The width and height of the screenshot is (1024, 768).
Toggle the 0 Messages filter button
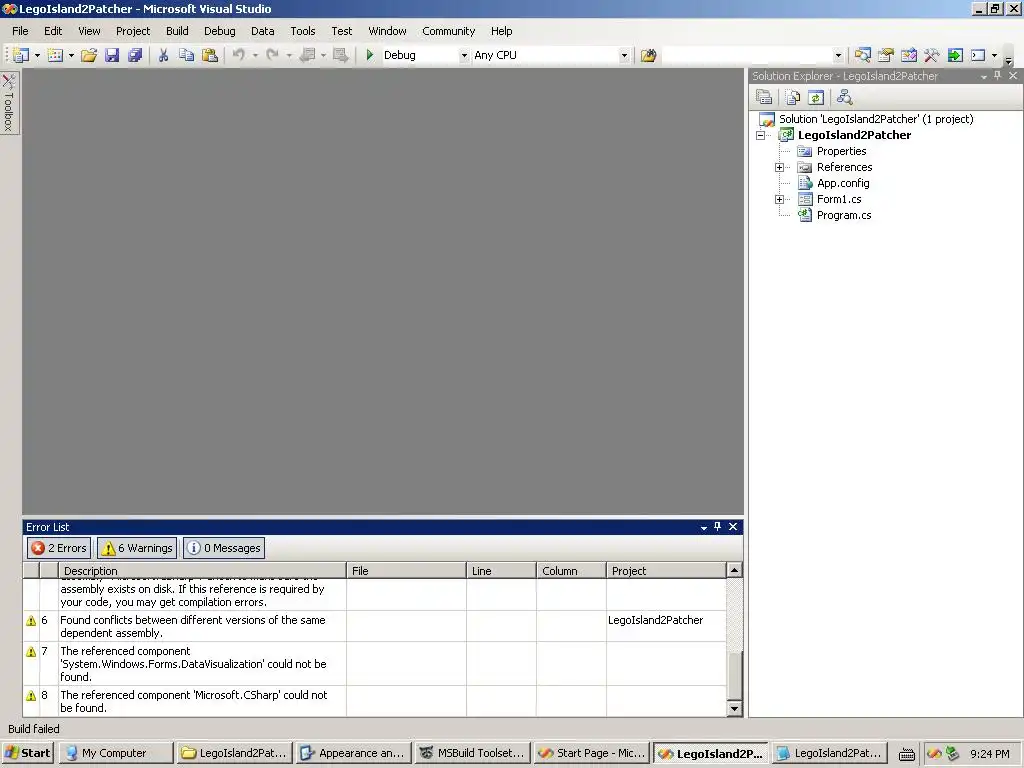click(x=224, y=548)
